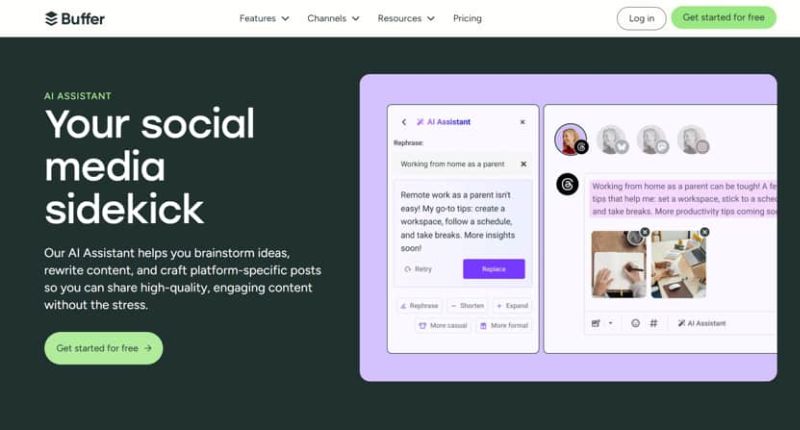Go back using AI Assistant panel arrow
The width and height of the screenshot is (800, 430).
pyautogui.click(x=404, y=122)
